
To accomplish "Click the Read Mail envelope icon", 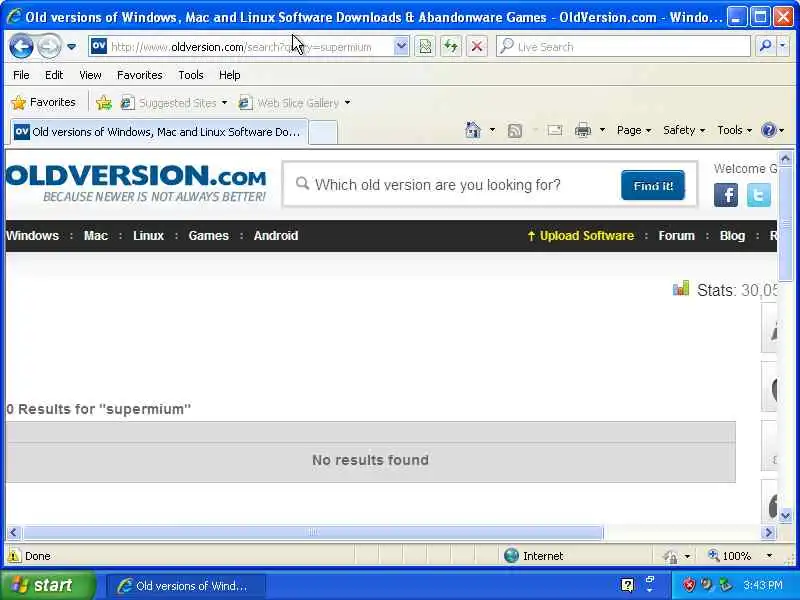I will click(555, 131).
